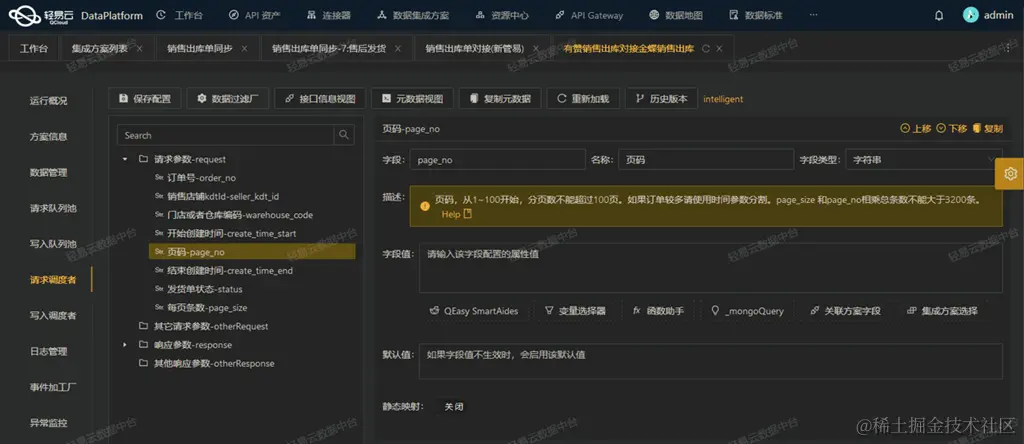Click 上移 to move field up
The width and height of the screenshot is (1024, 444).
[x=916, y=129]
